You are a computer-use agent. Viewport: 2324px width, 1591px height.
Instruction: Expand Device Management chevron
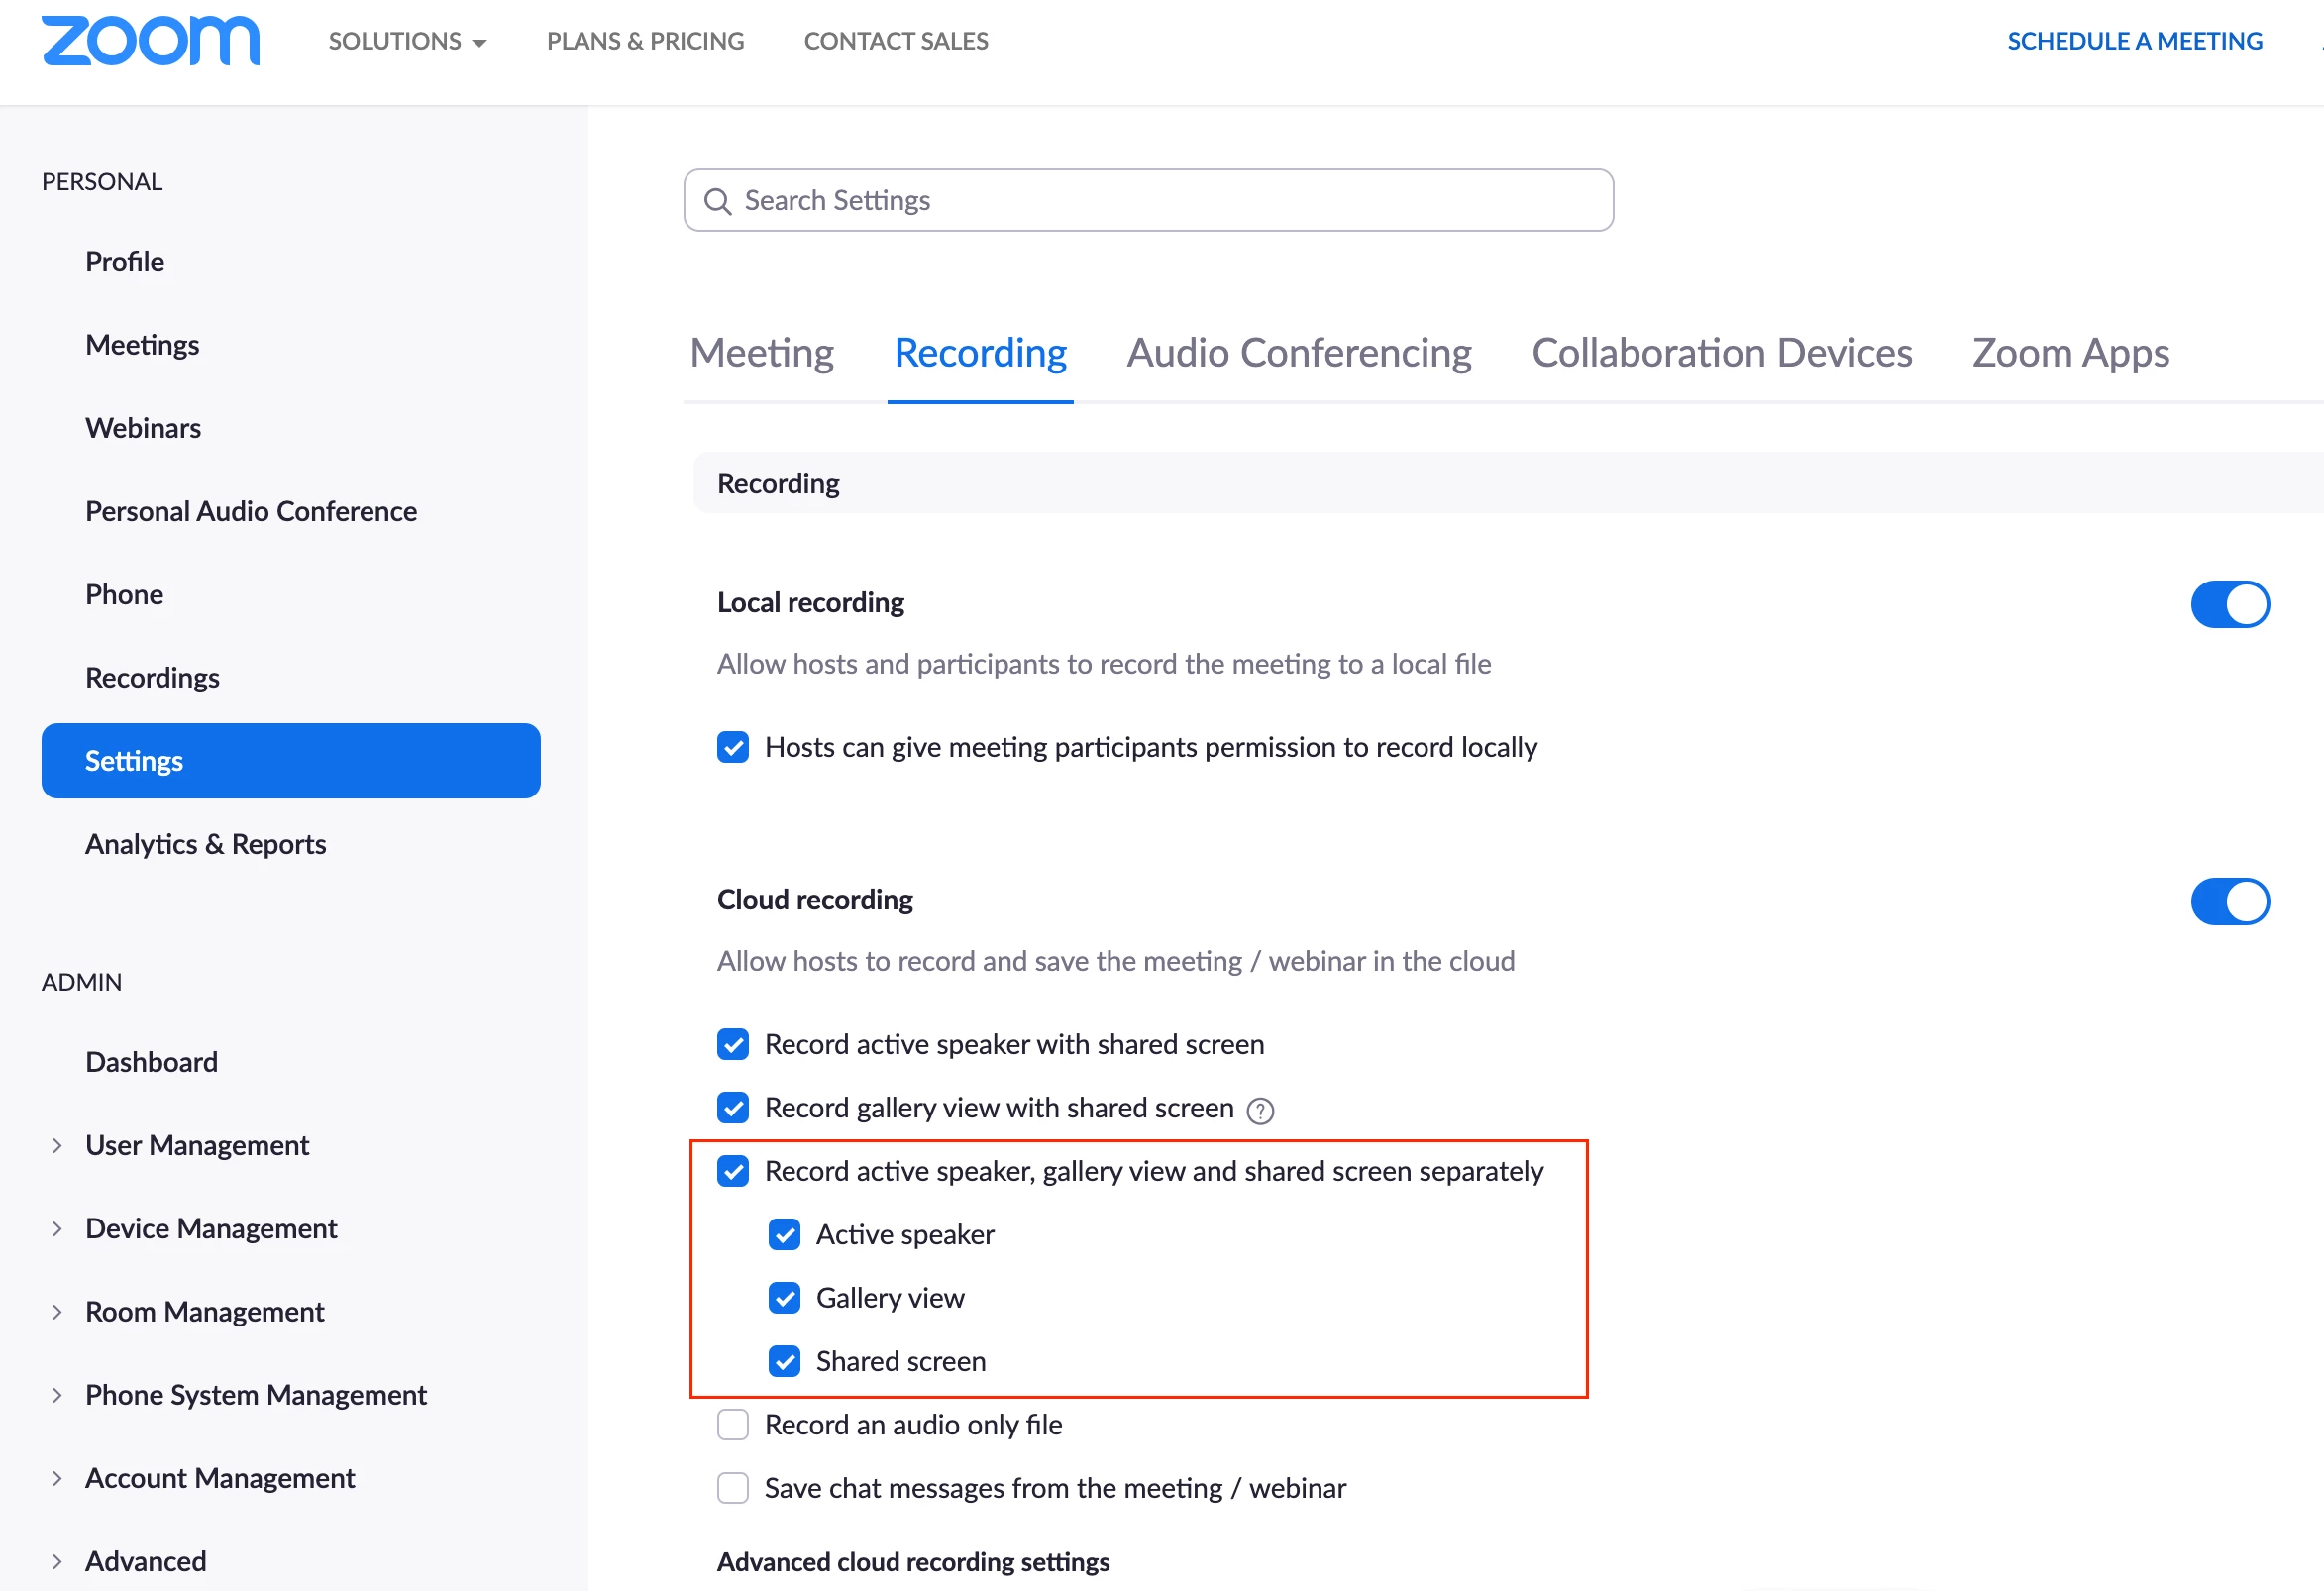(x=57, y=1228)
